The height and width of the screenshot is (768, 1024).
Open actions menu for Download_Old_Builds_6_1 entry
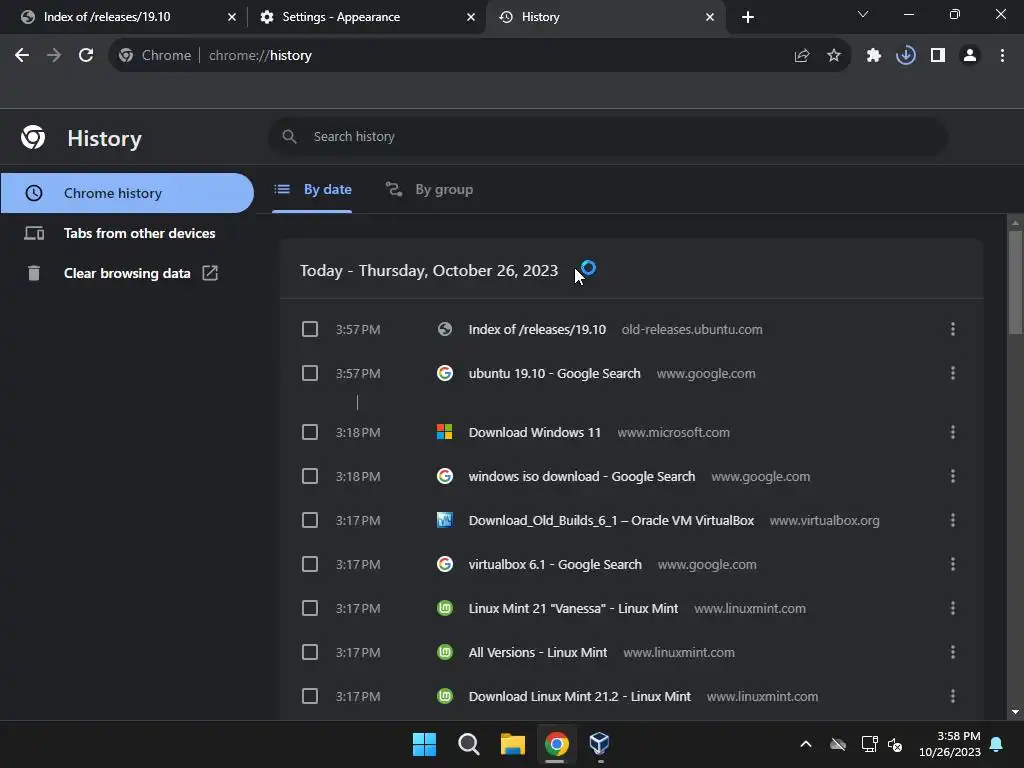pos(953,520)
